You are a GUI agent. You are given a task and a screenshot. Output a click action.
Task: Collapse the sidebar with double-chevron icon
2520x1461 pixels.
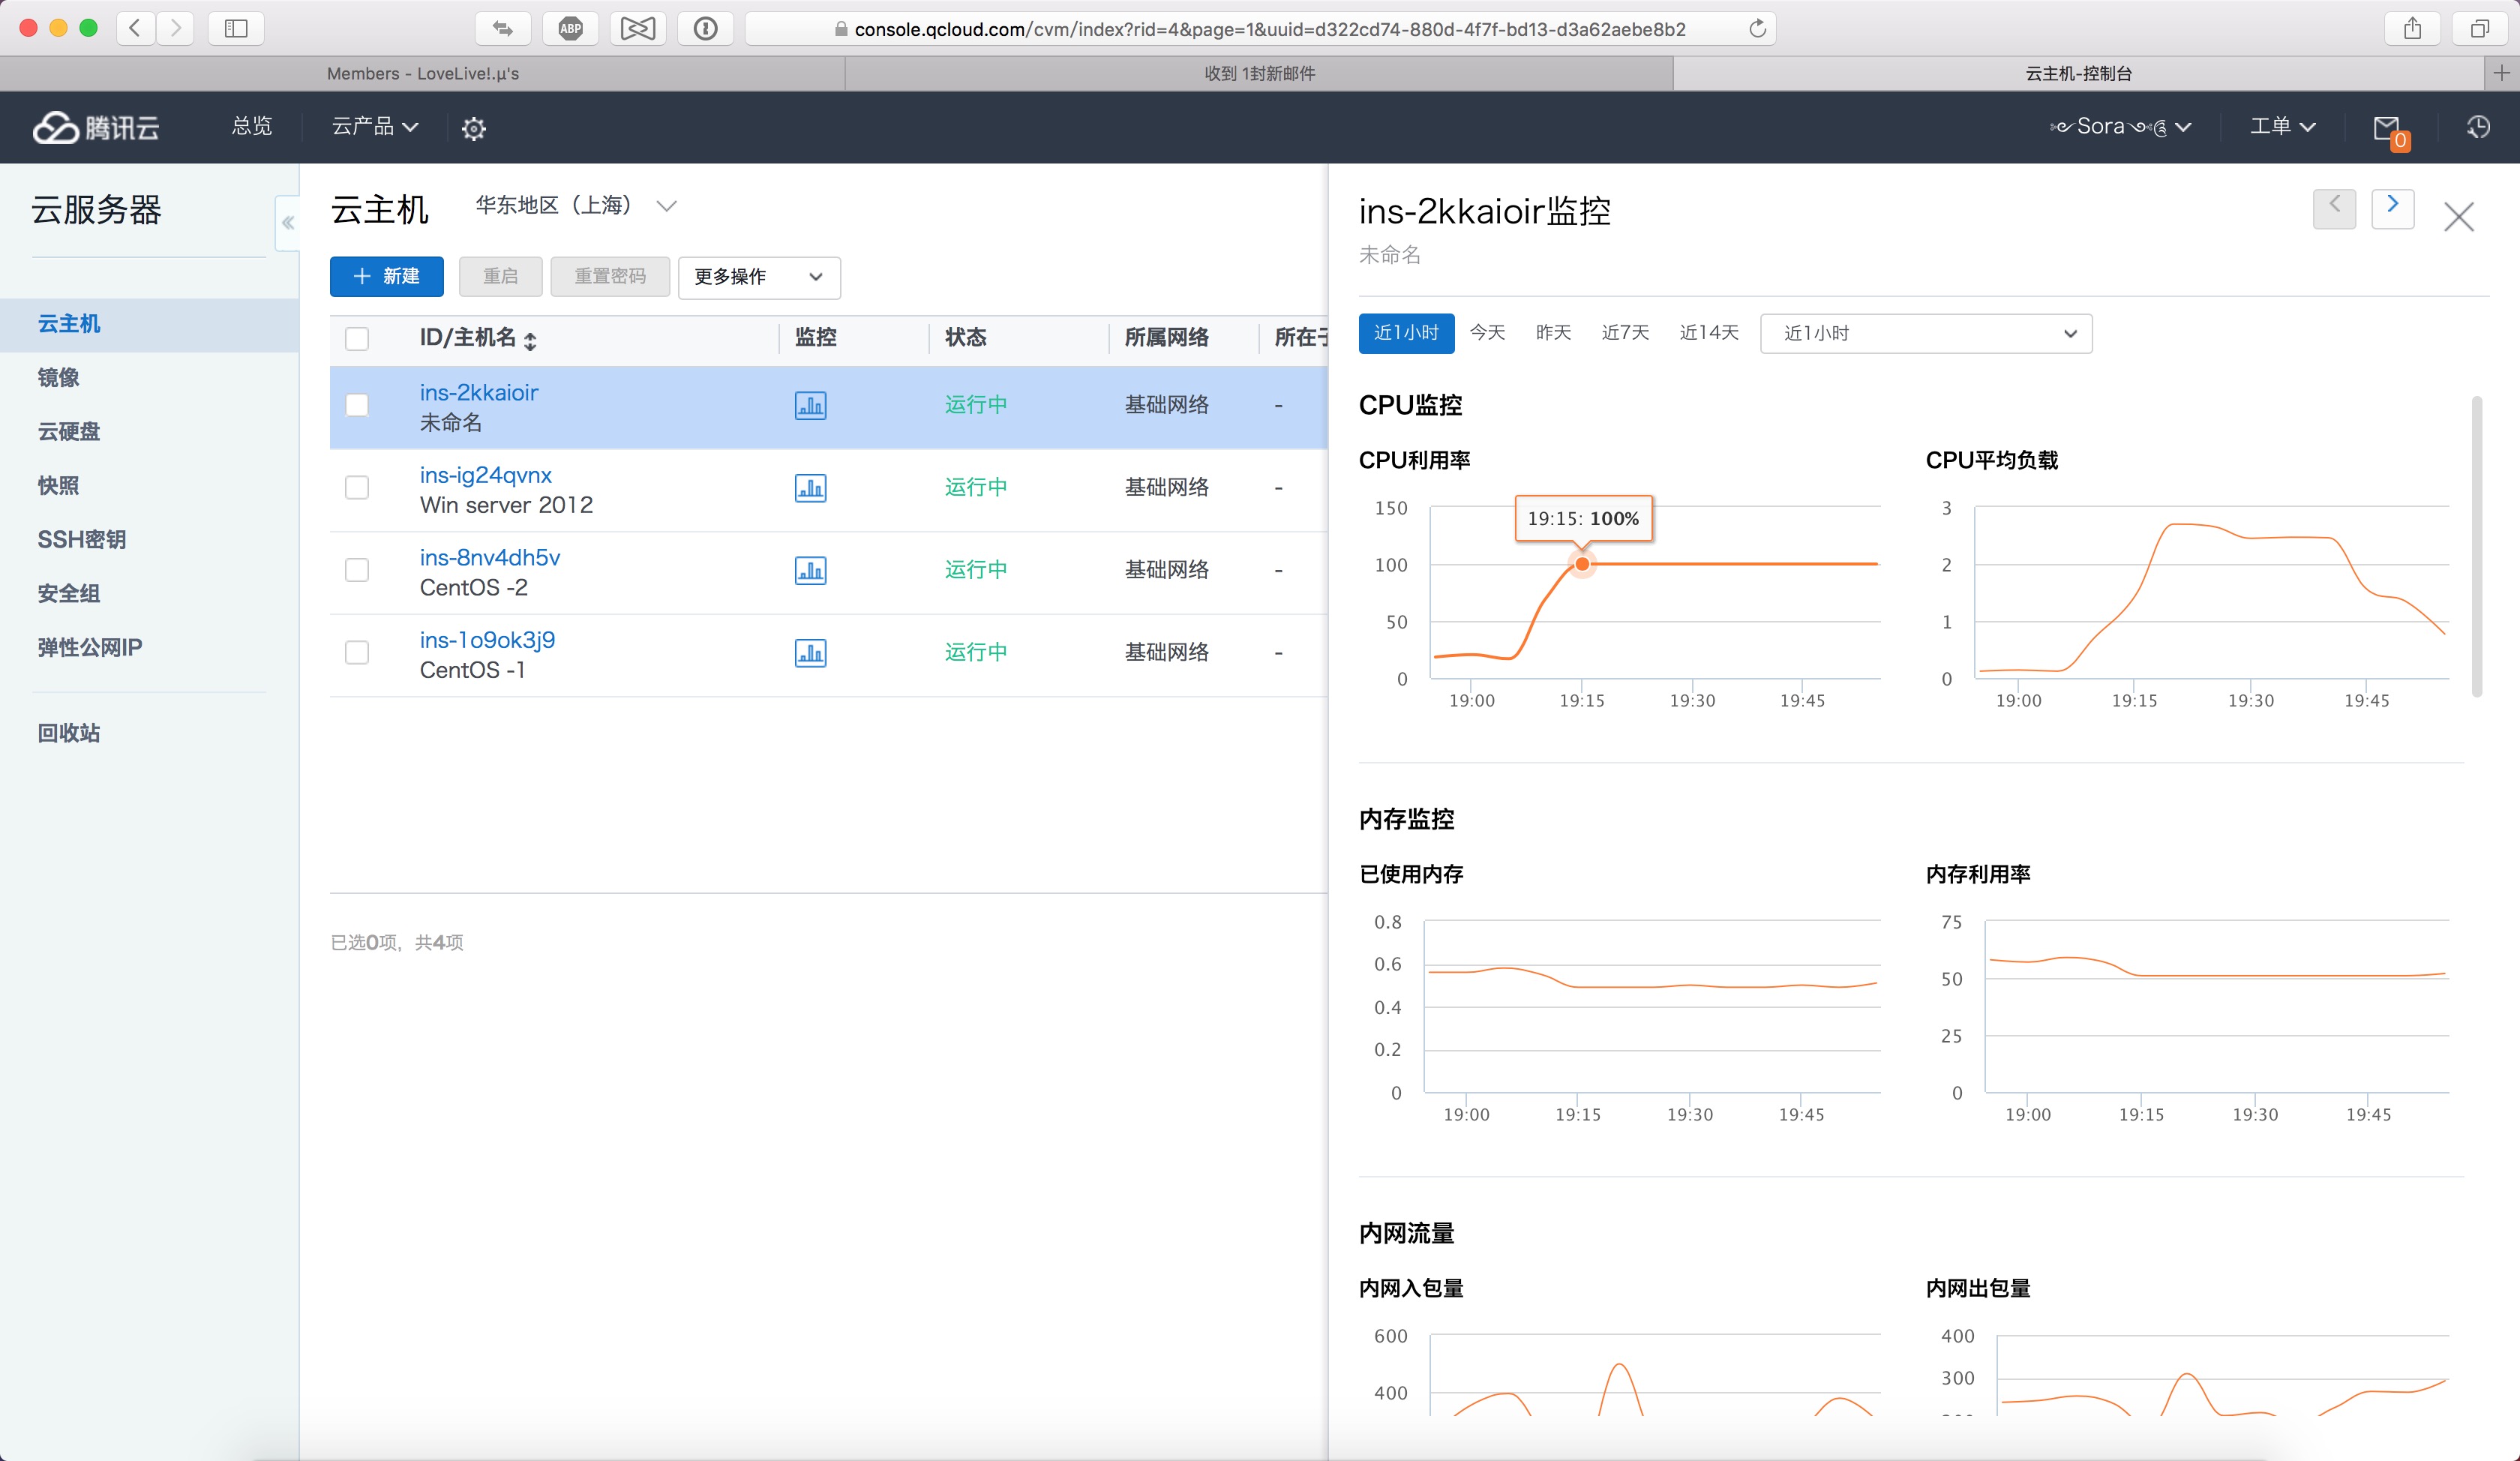click(x=288, y=223)
